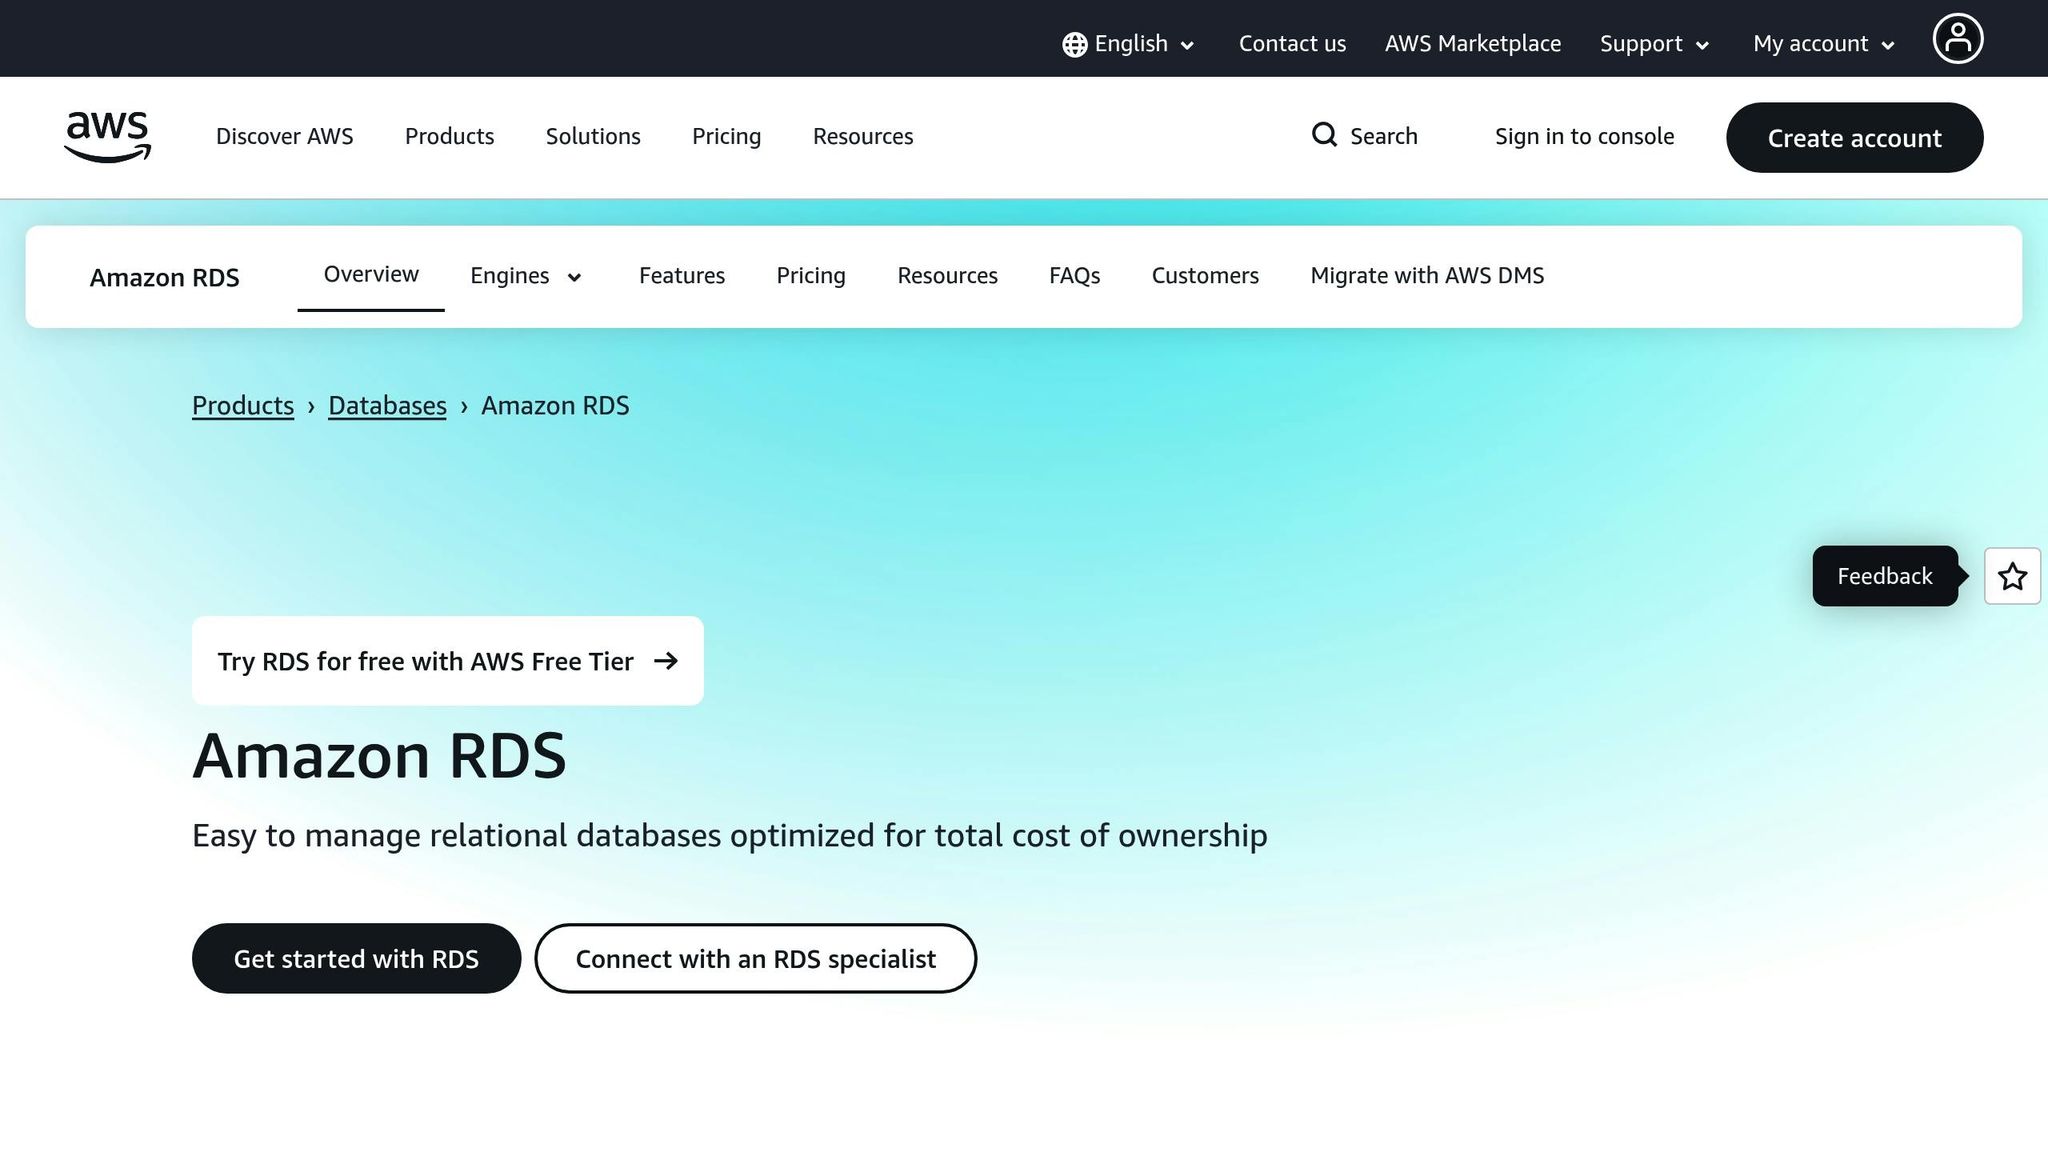
Task: Select the Customers tab
Action: [x=1204, y=275]
